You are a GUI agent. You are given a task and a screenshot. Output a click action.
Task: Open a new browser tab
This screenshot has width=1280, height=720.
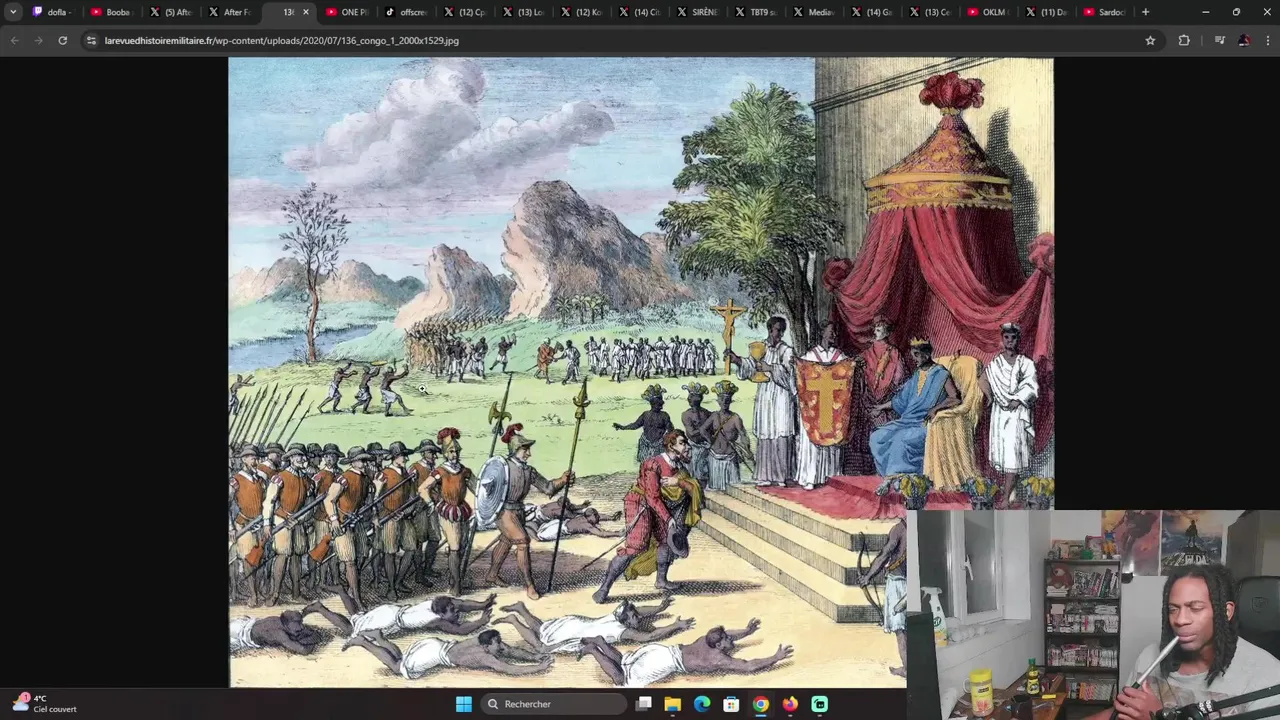click(x=1146, y=12)
